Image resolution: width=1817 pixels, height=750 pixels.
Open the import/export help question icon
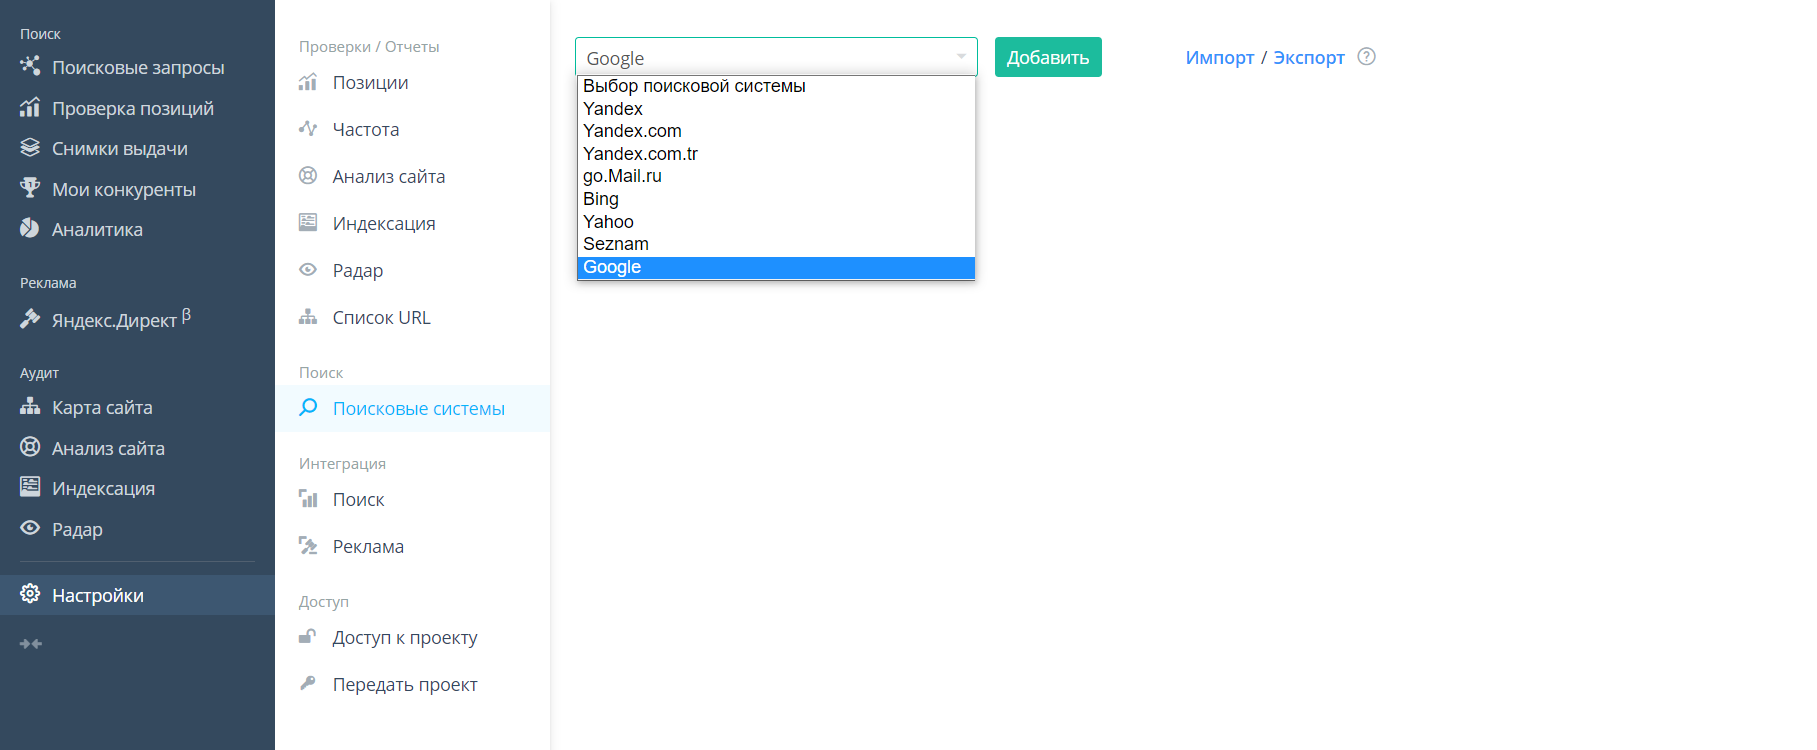click(x=1367, y=57)
